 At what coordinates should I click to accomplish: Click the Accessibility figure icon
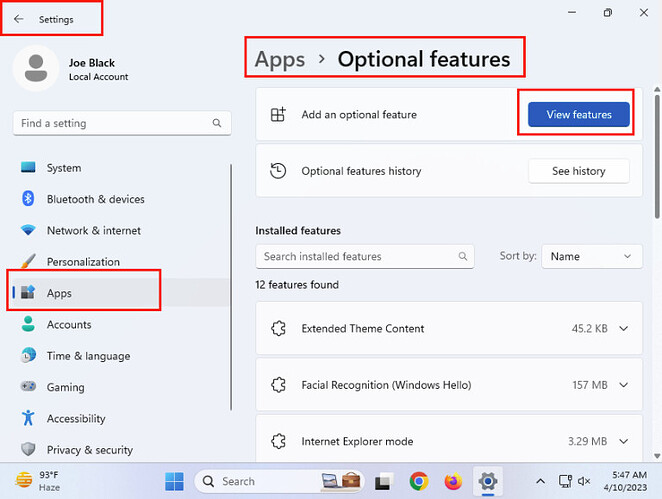point(28,418)
